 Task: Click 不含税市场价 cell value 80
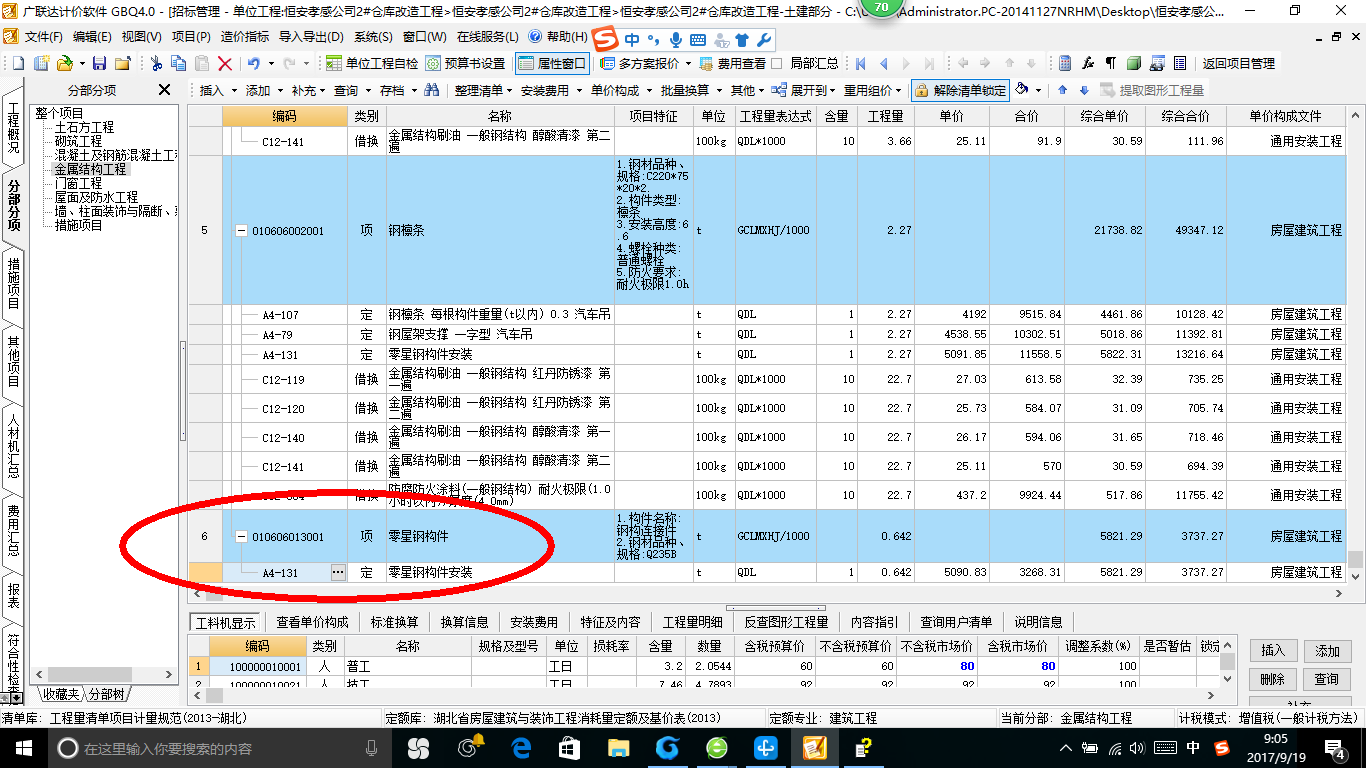936,666
